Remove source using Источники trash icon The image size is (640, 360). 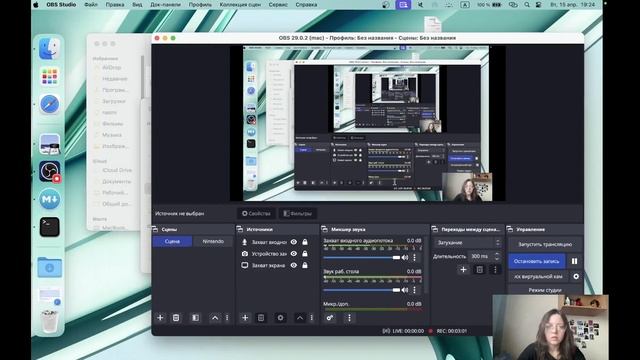(261, 318)
